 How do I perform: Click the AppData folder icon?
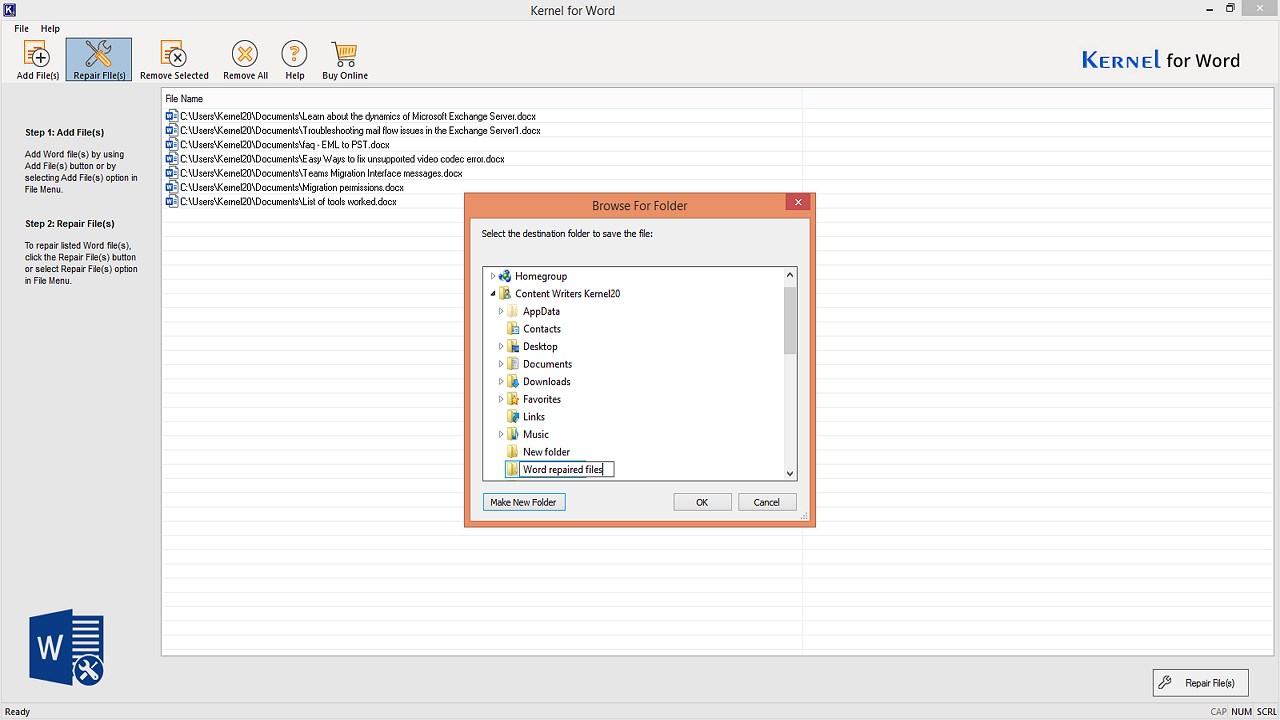[513, 311]
